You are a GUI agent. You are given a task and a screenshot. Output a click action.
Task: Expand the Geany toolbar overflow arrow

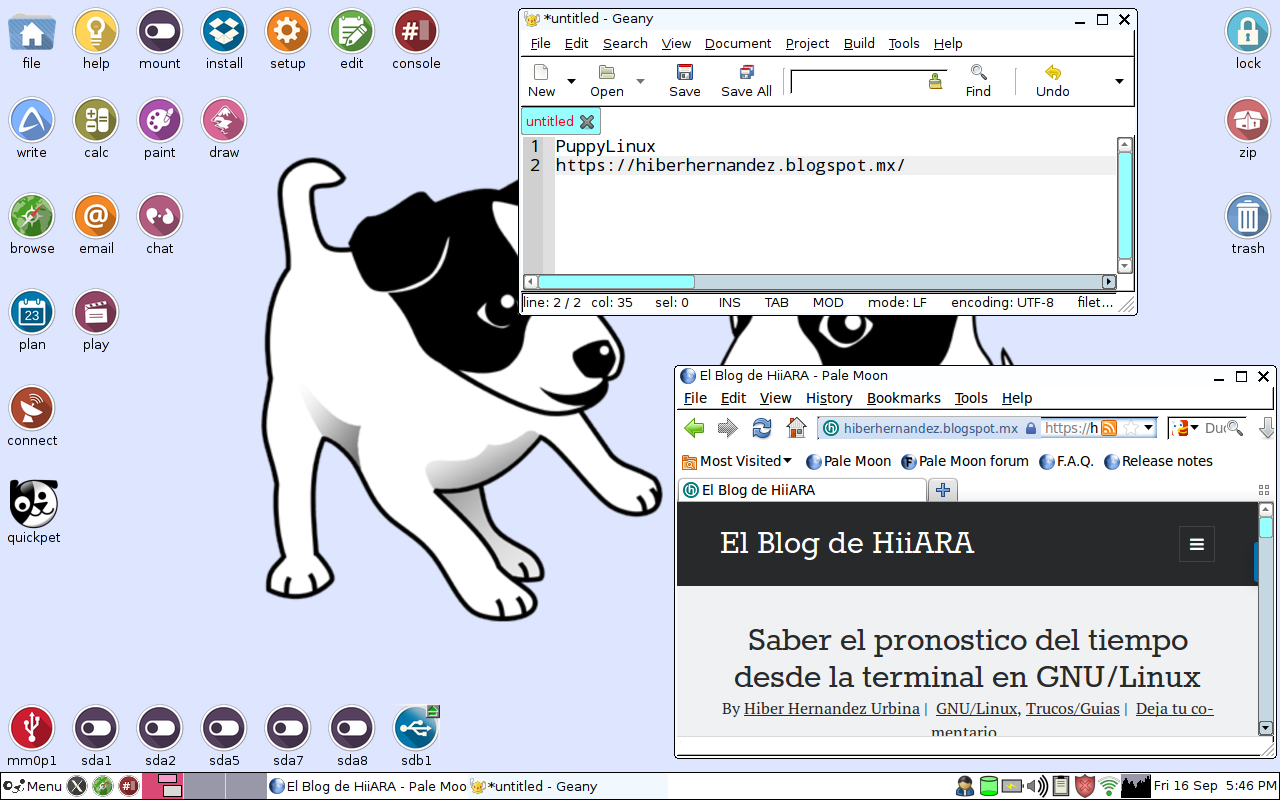click(x=1119, y=81)
